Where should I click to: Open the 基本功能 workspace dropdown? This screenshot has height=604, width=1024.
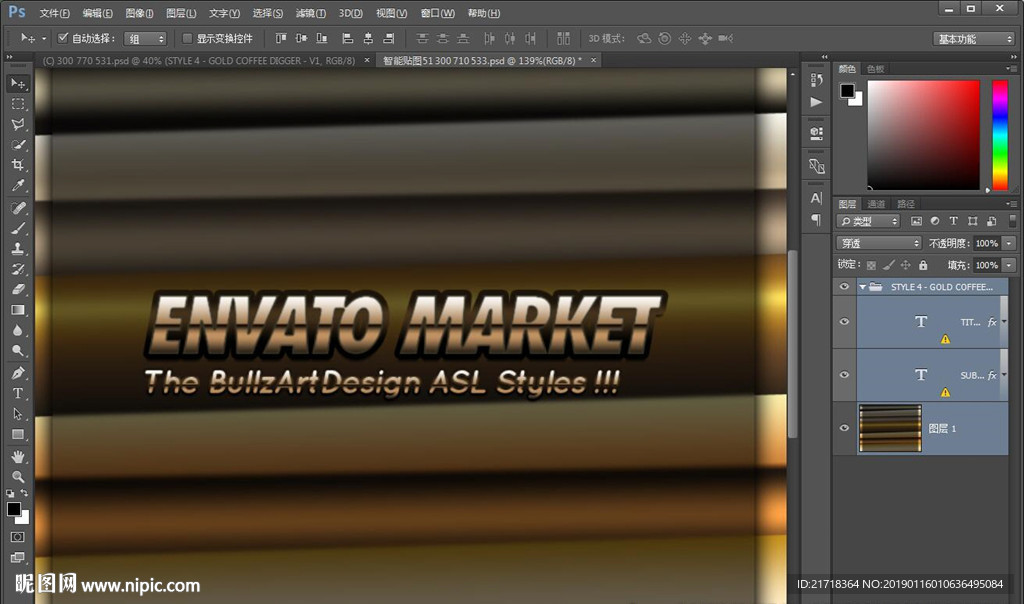[x=974, y=39]
